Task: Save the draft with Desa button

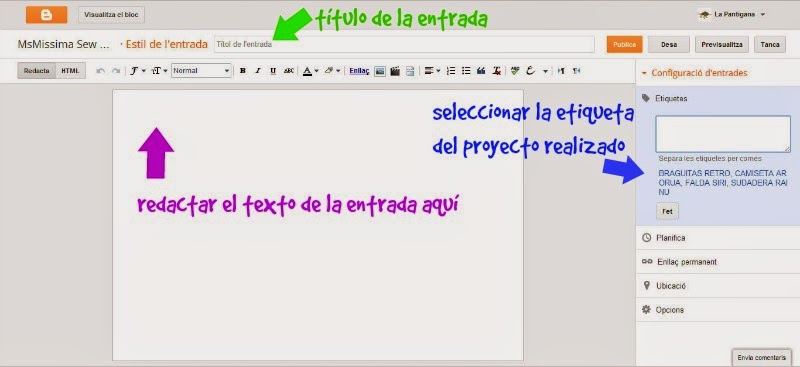Action: pyautogui.click(x=669, y=44)
